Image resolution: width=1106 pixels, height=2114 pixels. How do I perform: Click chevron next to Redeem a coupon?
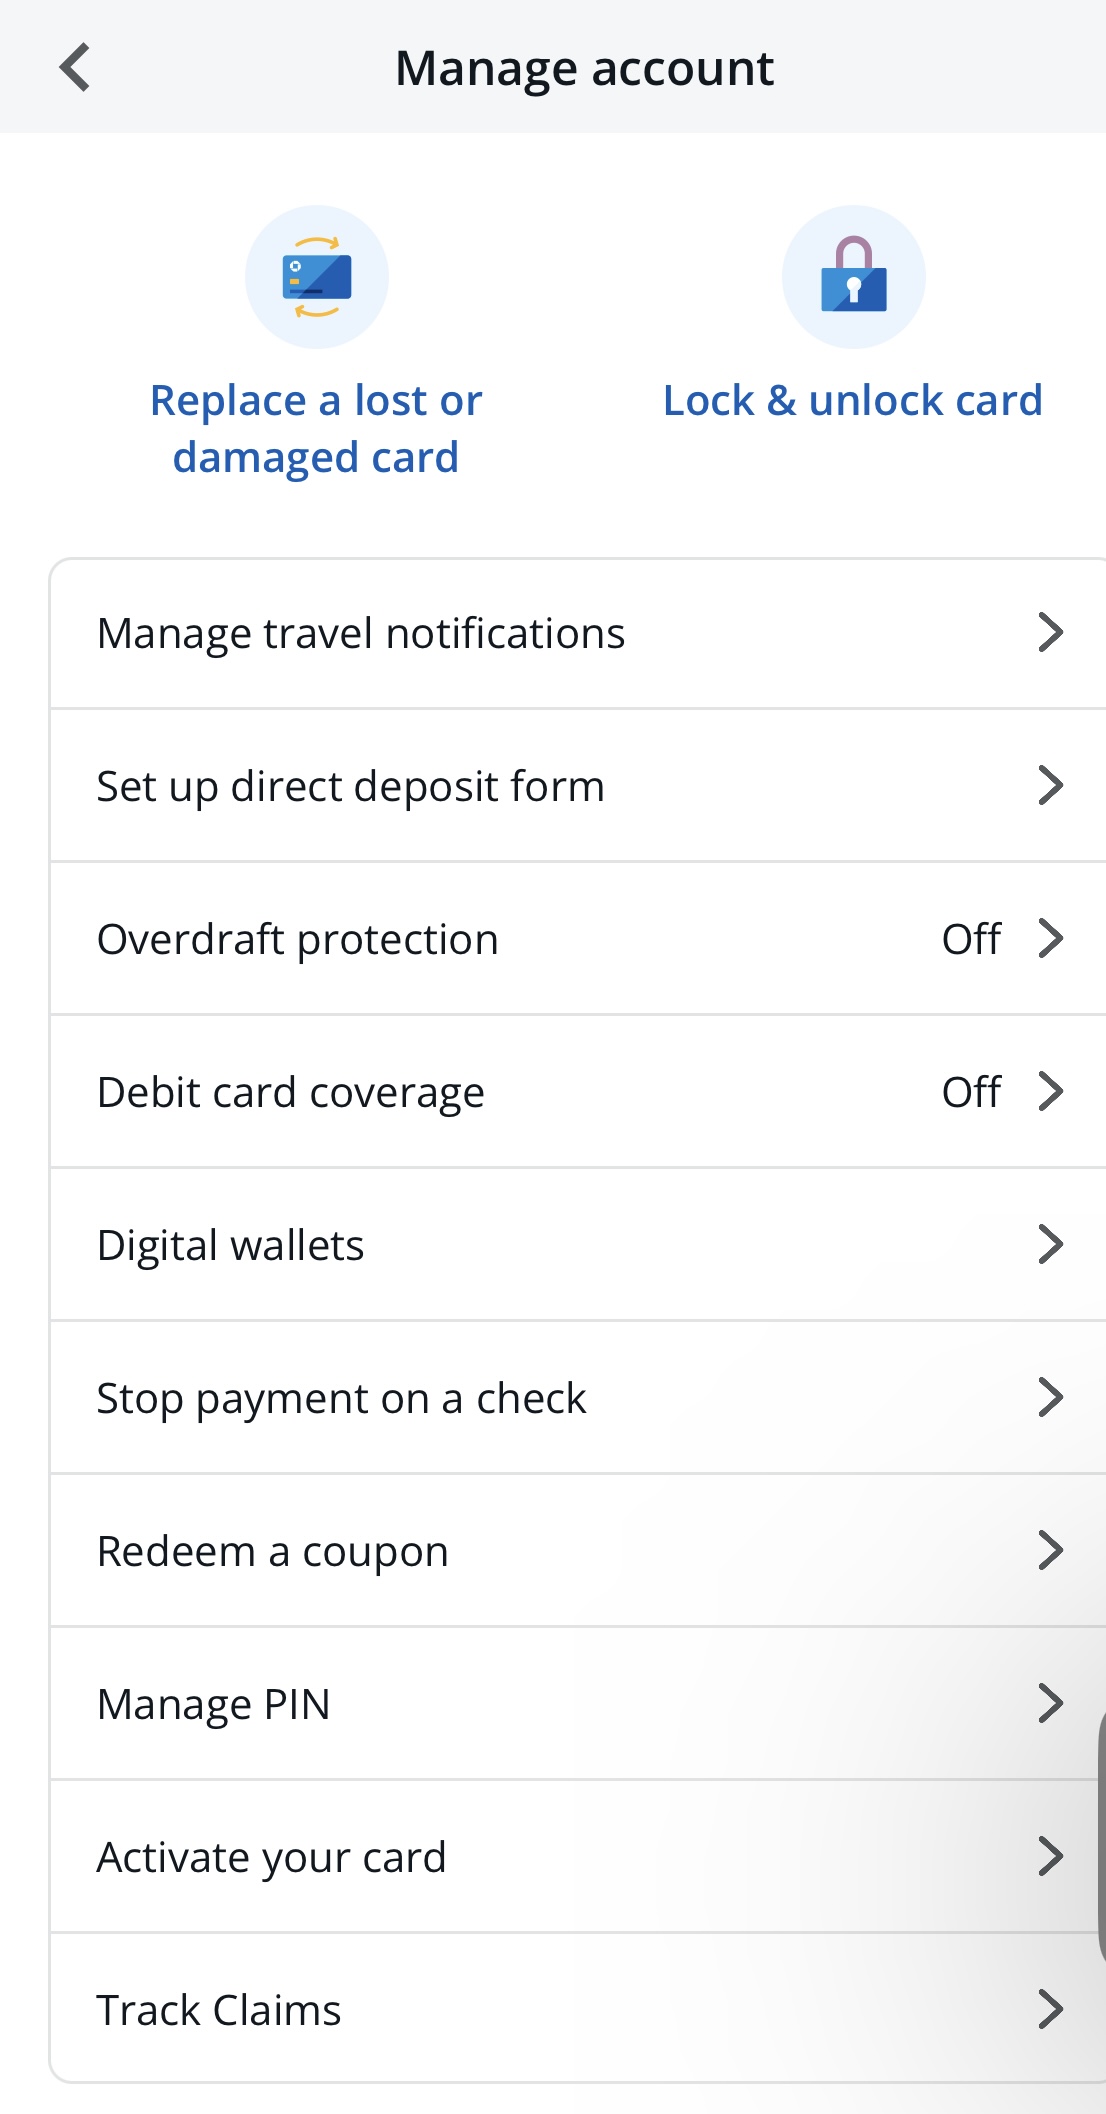1050,1551
